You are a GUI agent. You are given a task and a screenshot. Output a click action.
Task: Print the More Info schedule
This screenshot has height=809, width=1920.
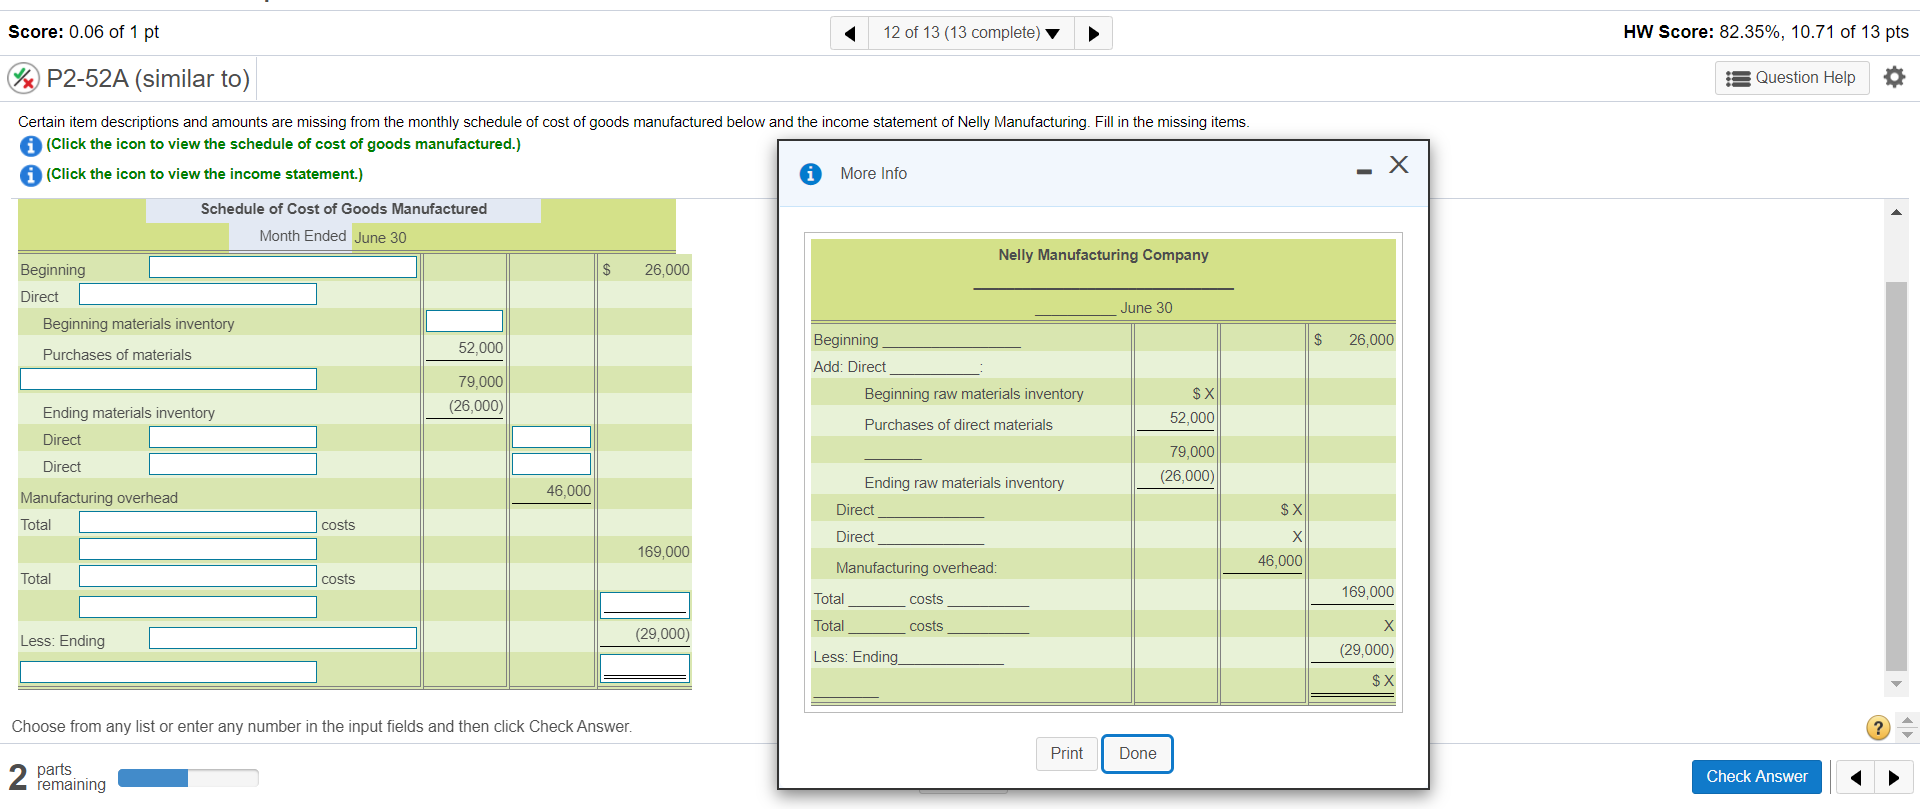click(1066, 753)
